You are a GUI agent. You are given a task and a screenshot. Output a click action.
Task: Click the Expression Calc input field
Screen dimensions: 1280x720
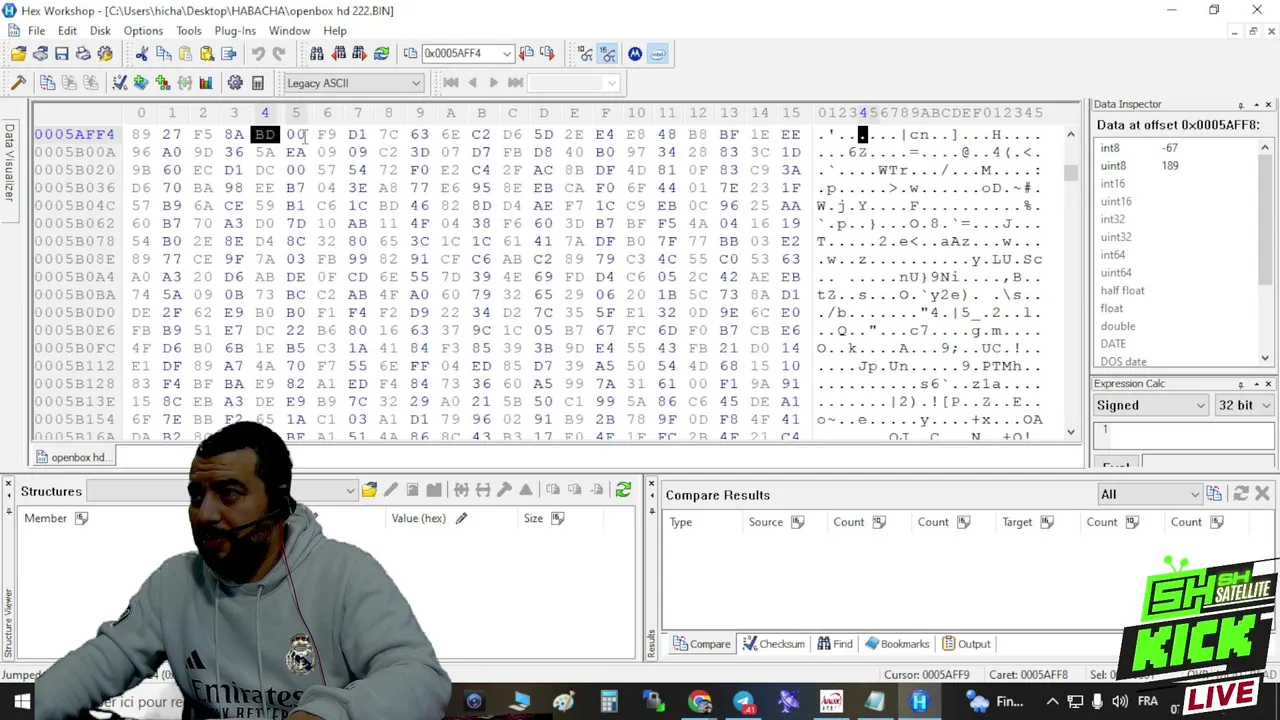pos(1184,436)
